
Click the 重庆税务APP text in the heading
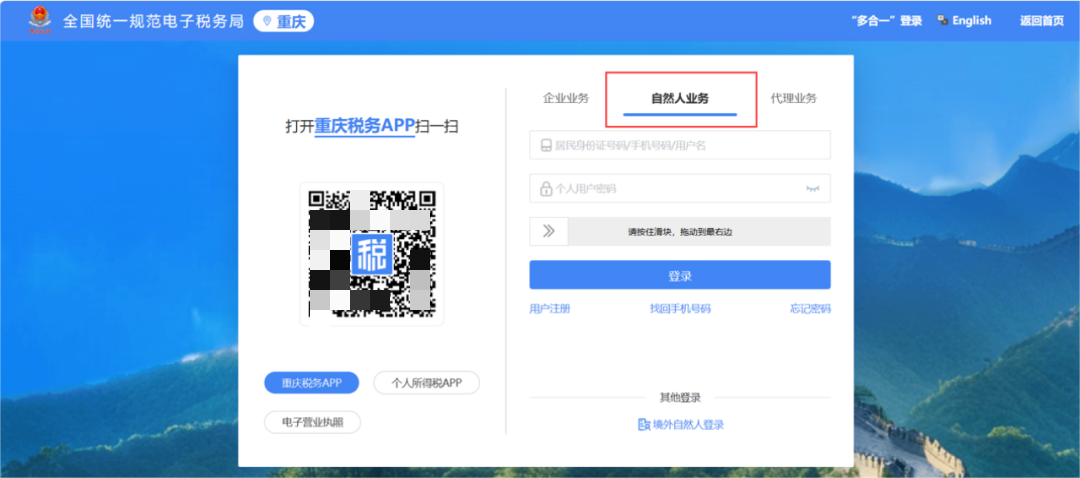365,126
